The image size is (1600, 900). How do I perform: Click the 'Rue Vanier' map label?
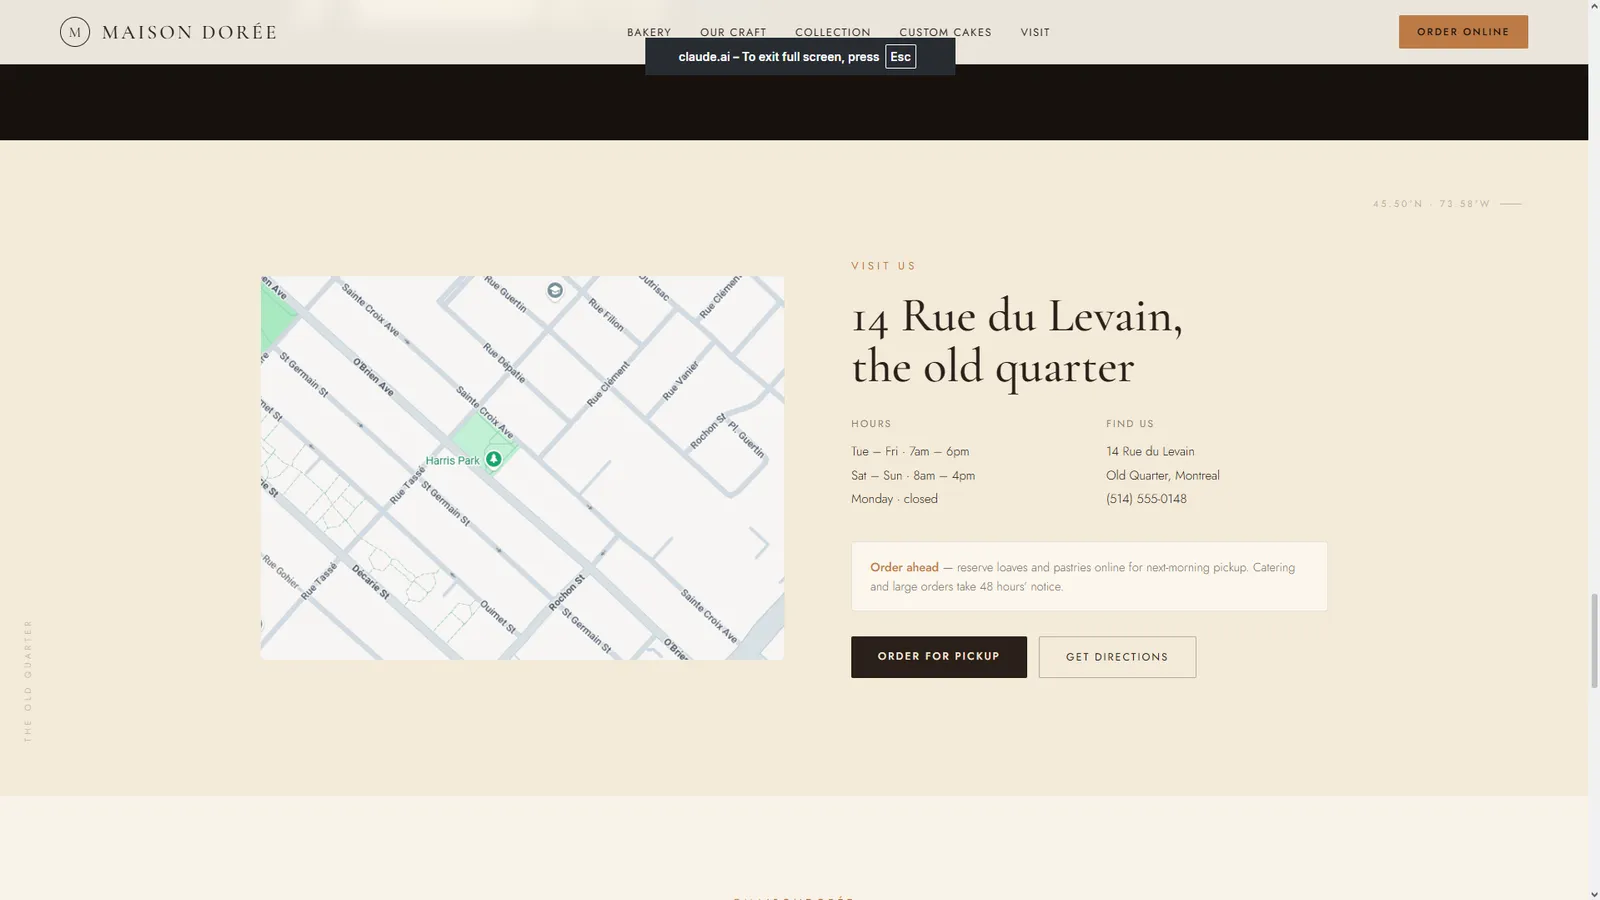(x=681, y=381)
